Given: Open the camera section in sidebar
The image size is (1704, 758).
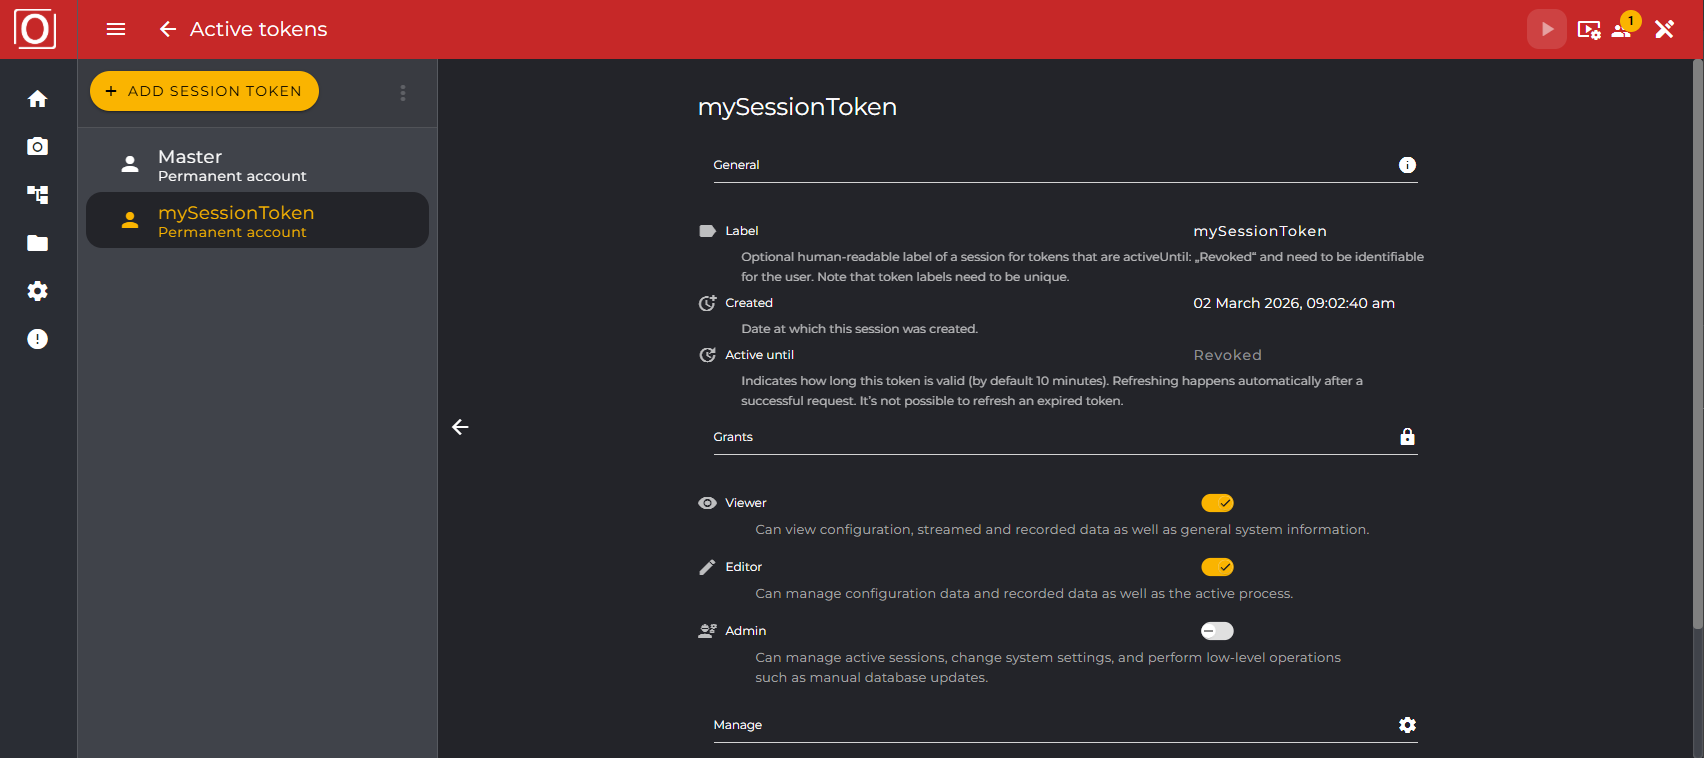Looking at the screenshot, I should point(38,147).
